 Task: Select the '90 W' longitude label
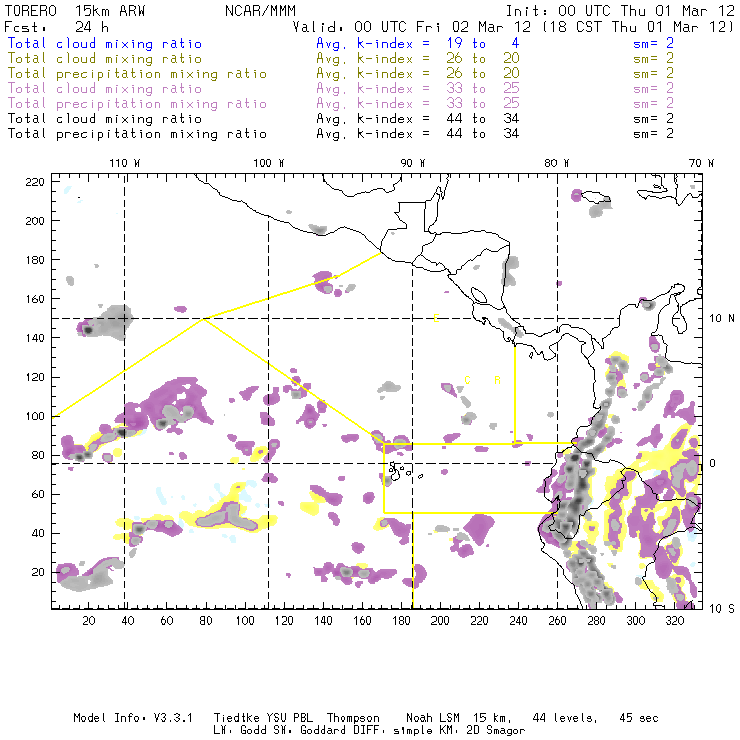click(x=413, y=163)
